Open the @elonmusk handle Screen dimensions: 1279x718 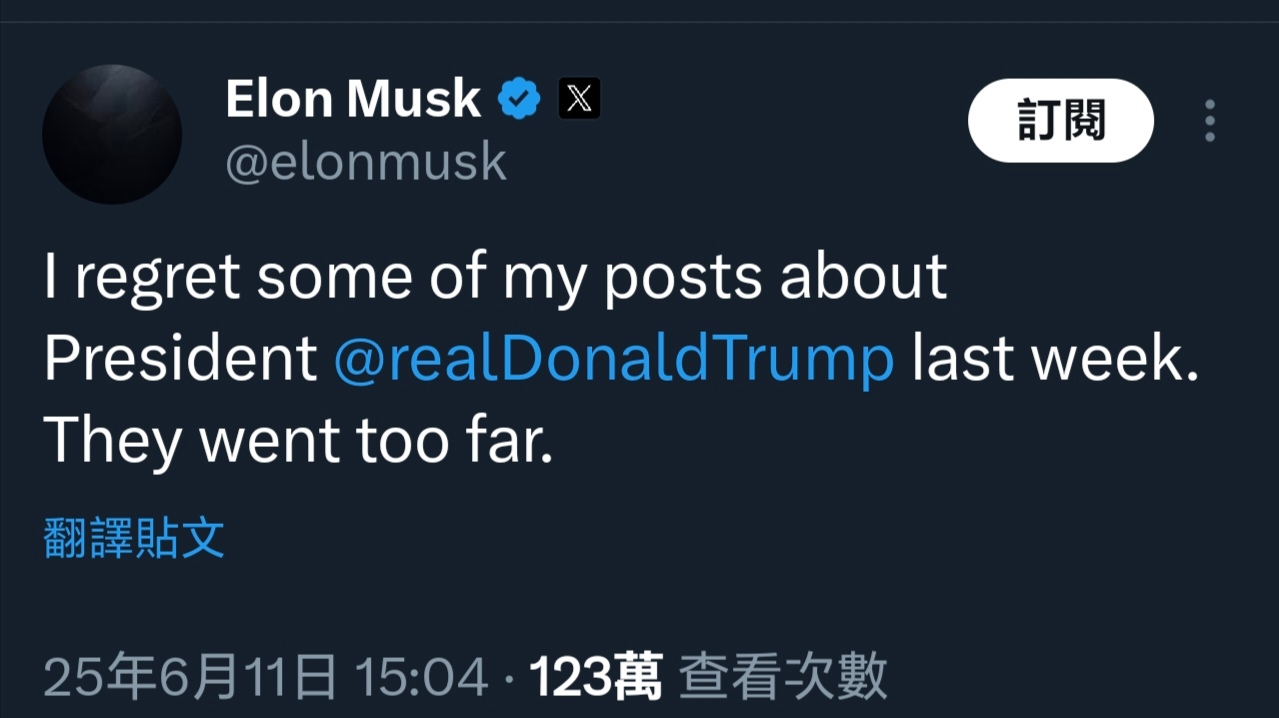(x=366, y=162)
